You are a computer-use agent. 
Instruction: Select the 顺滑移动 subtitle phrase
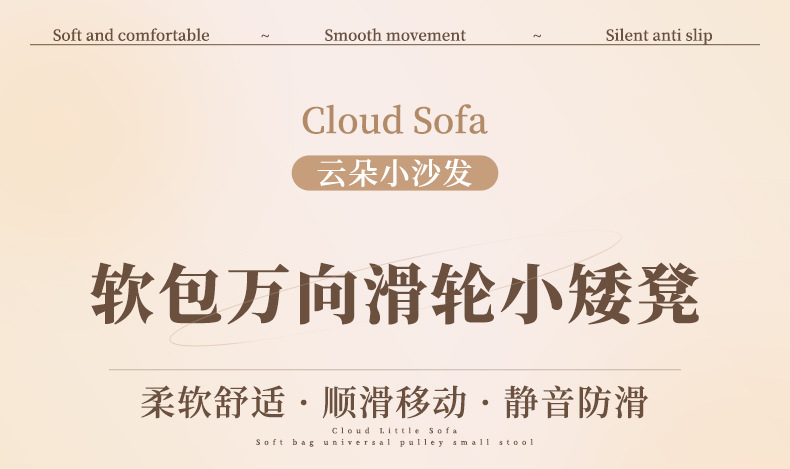pyautogui.click(x=395, y=402)
